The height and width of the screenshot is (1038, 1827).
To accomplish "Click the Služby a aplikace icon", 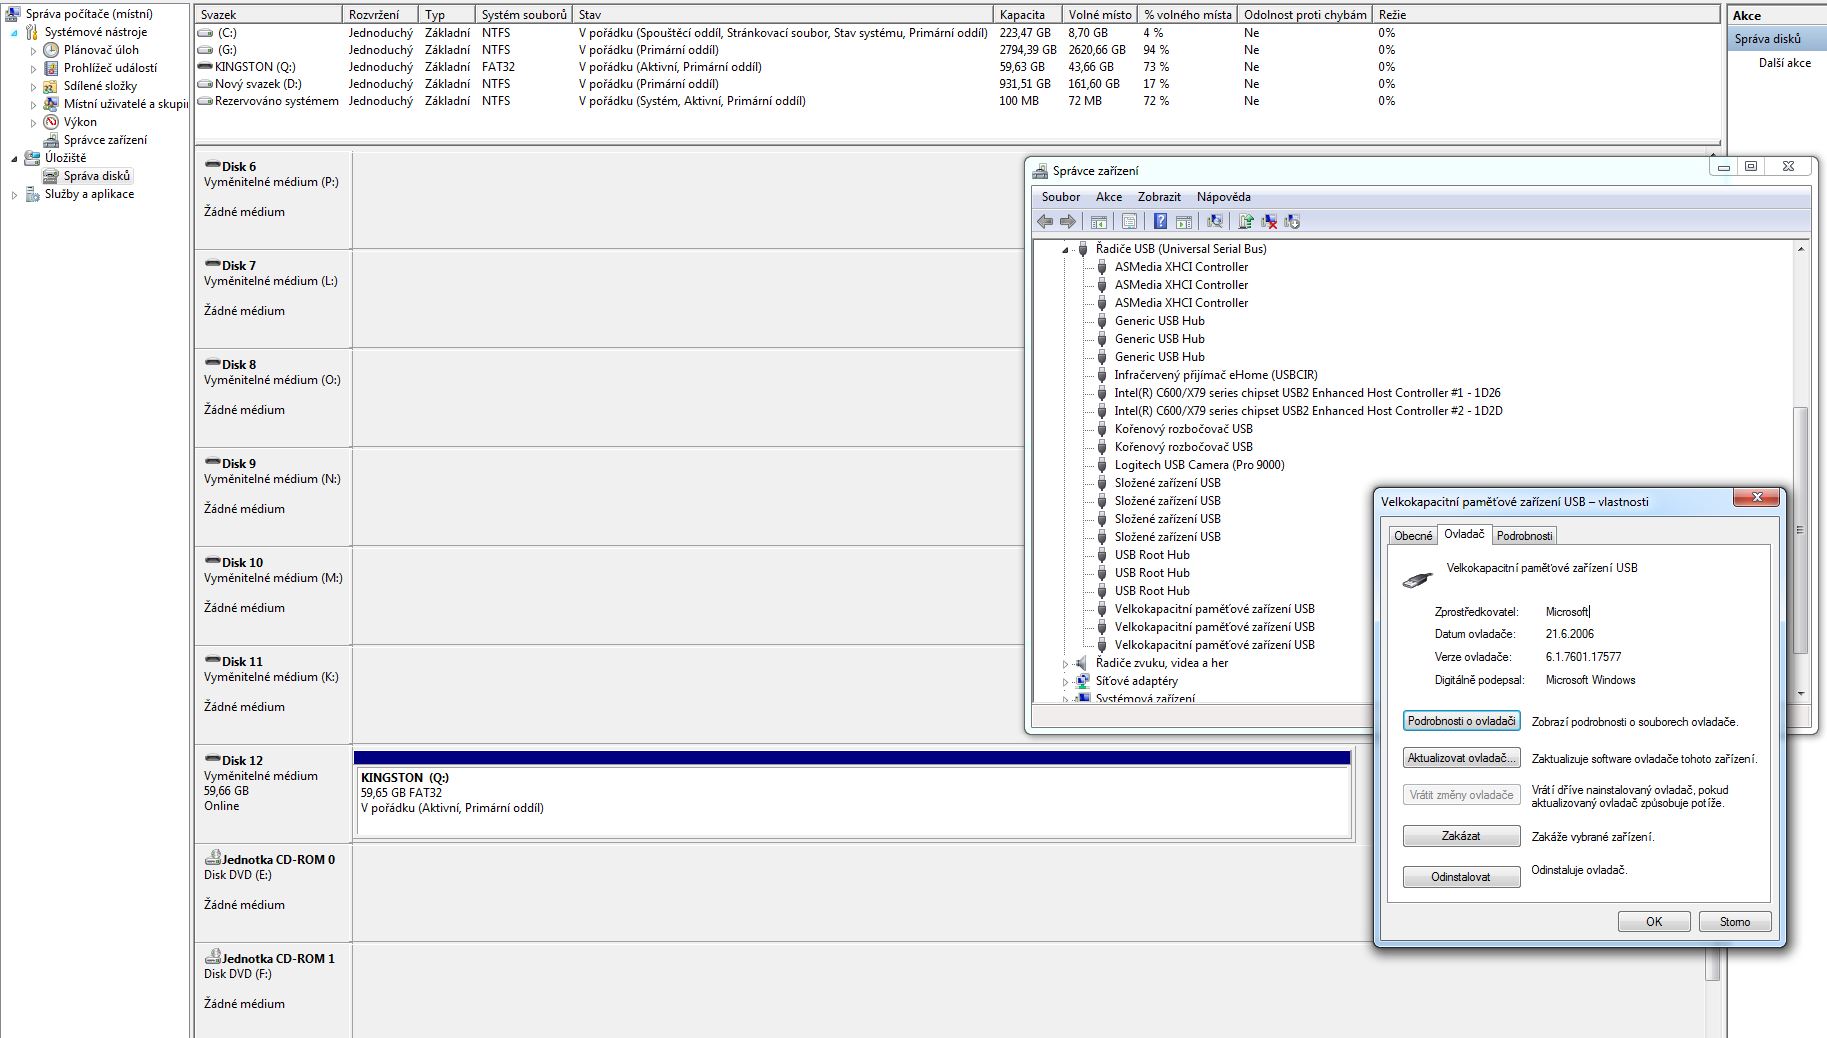I will point(32,194).
